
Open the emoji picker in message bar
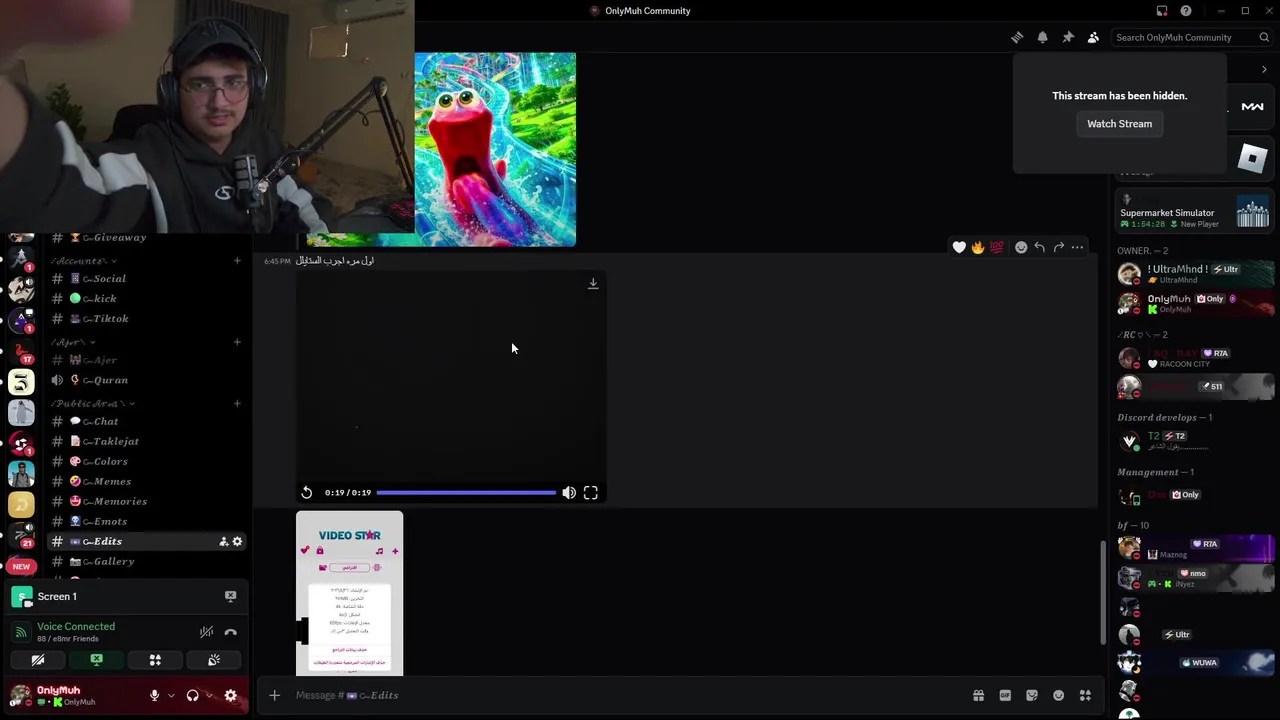click(x=1059, y=695)
